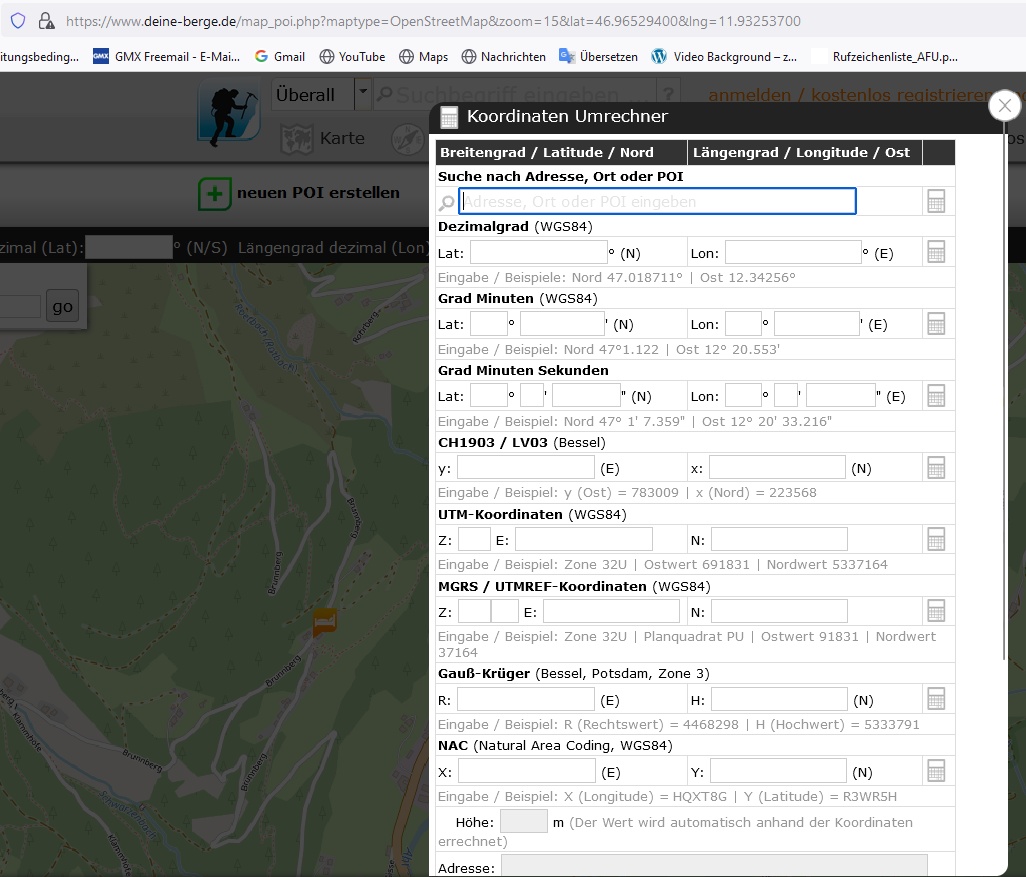Convert CH1903 / LV03 using its calculator icon
This screenshot has width=1026, height=877.
pos(936,468)
